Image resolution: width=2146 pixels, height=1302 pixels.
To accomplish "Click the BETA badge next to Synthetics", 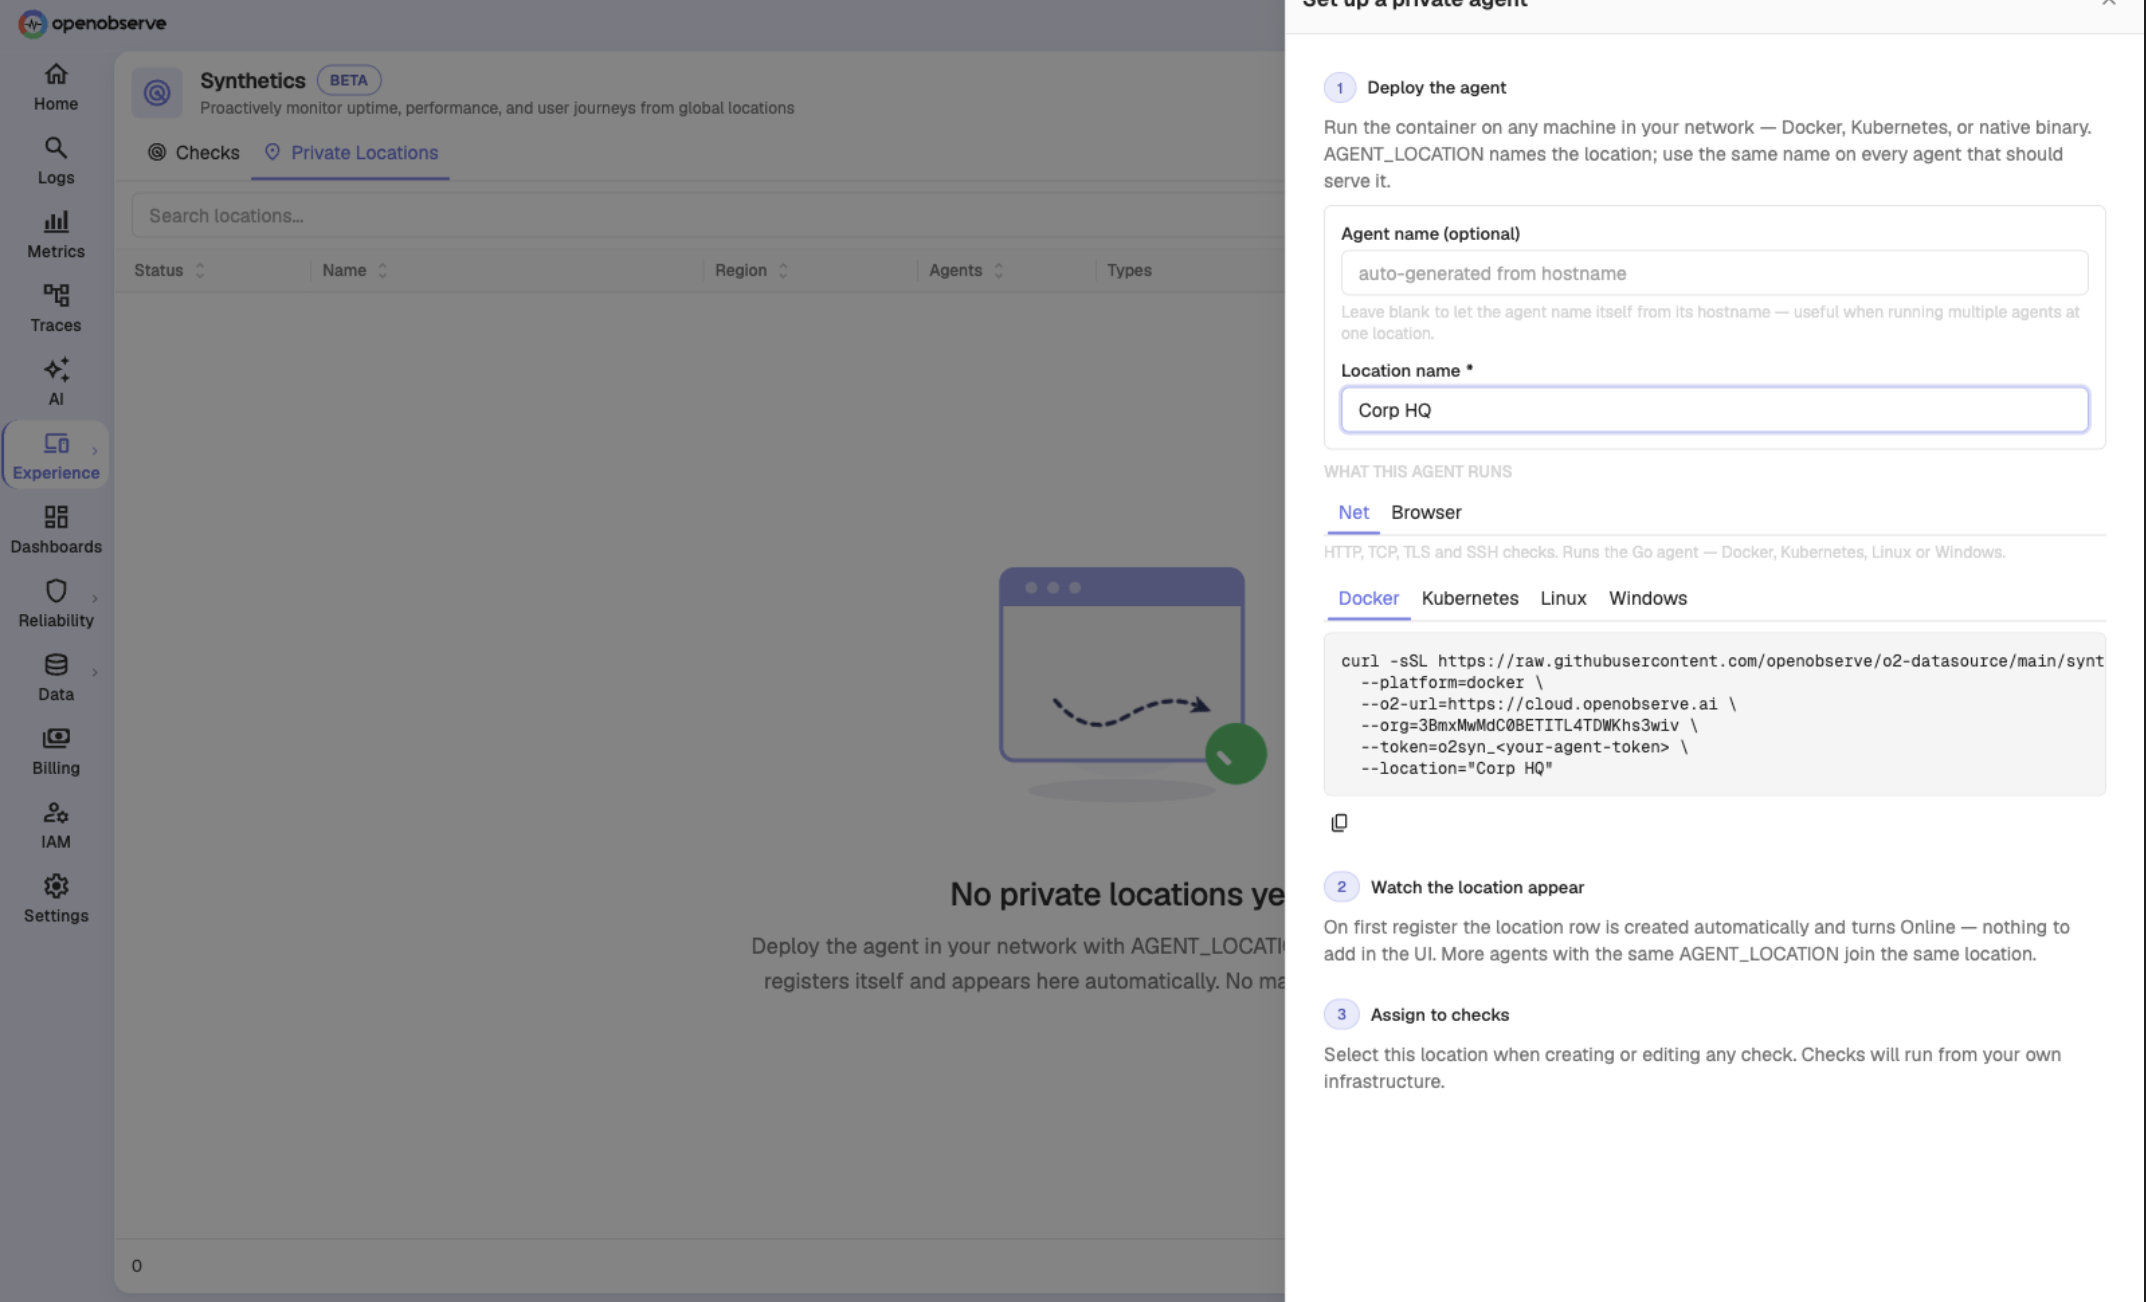I will [x=349, y=80].
